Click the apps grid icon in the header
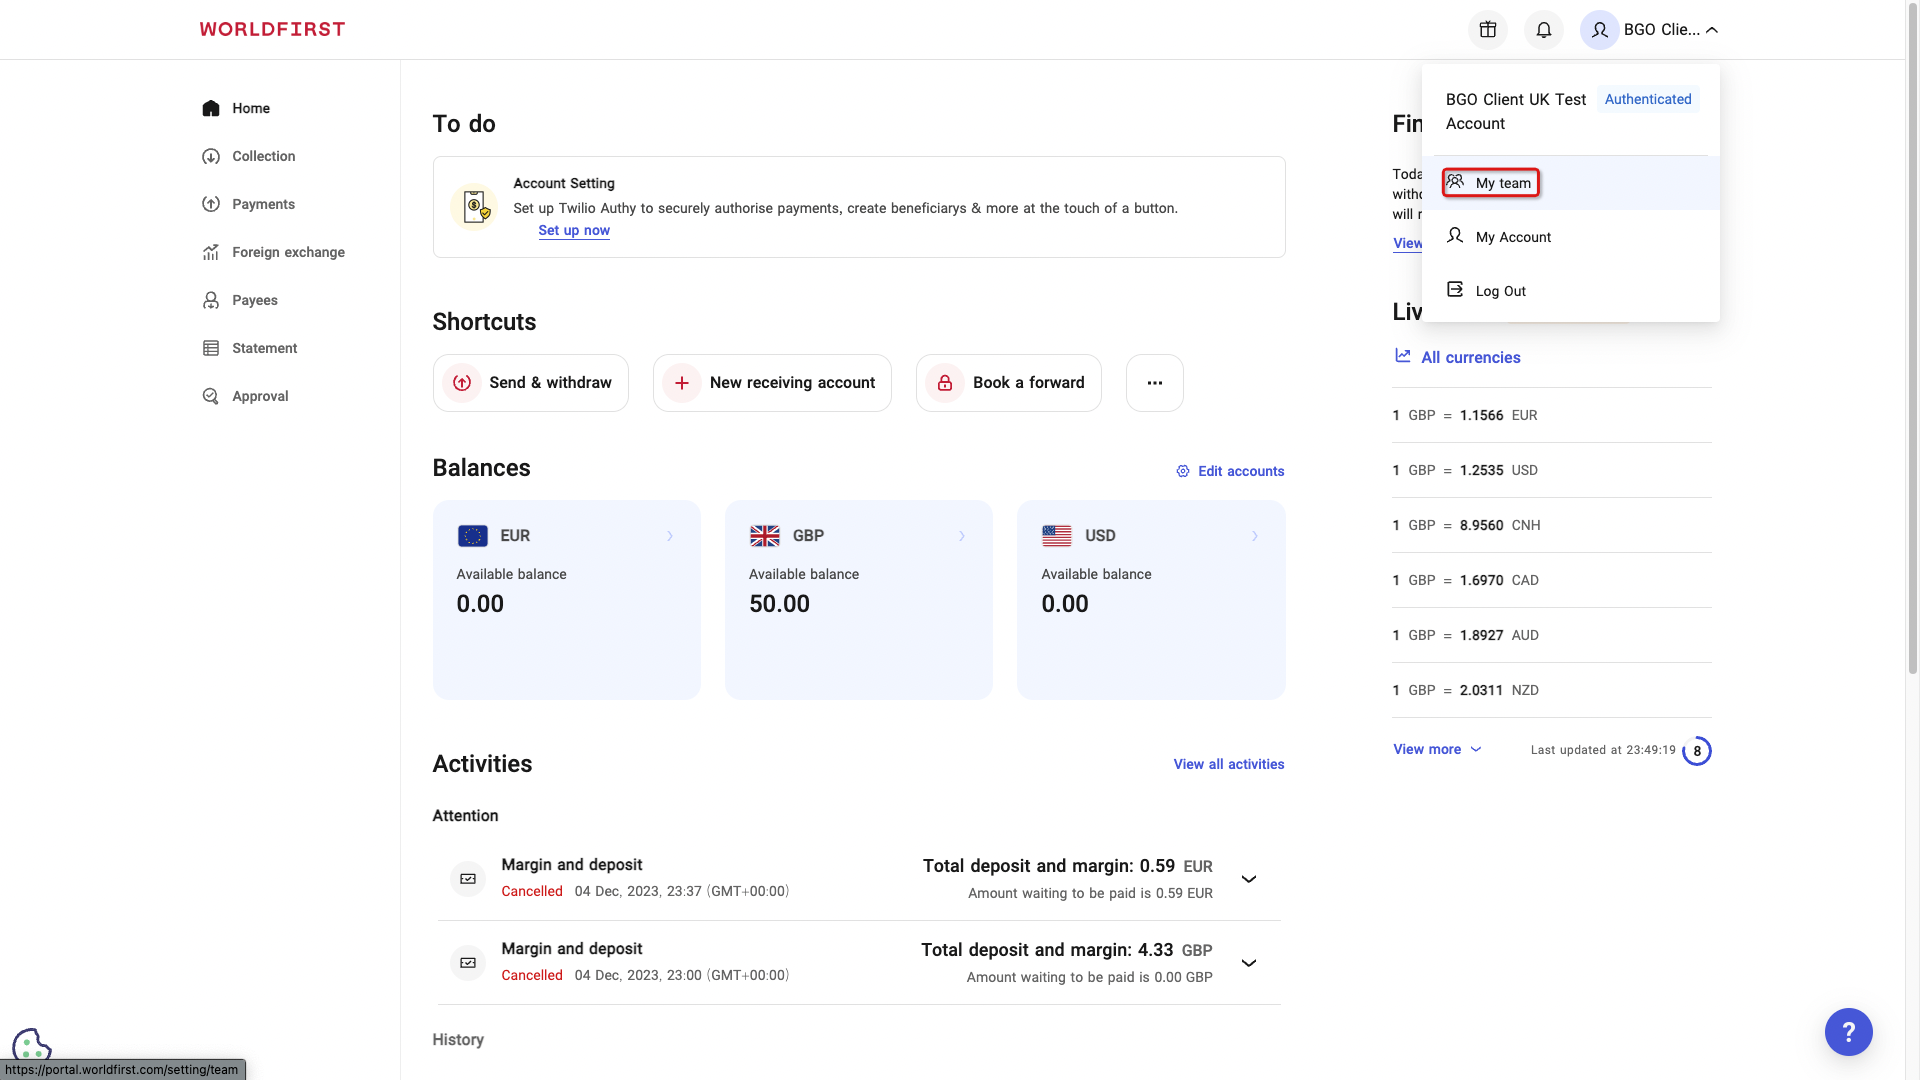1920x1080 pixels. click(1487, 30)
